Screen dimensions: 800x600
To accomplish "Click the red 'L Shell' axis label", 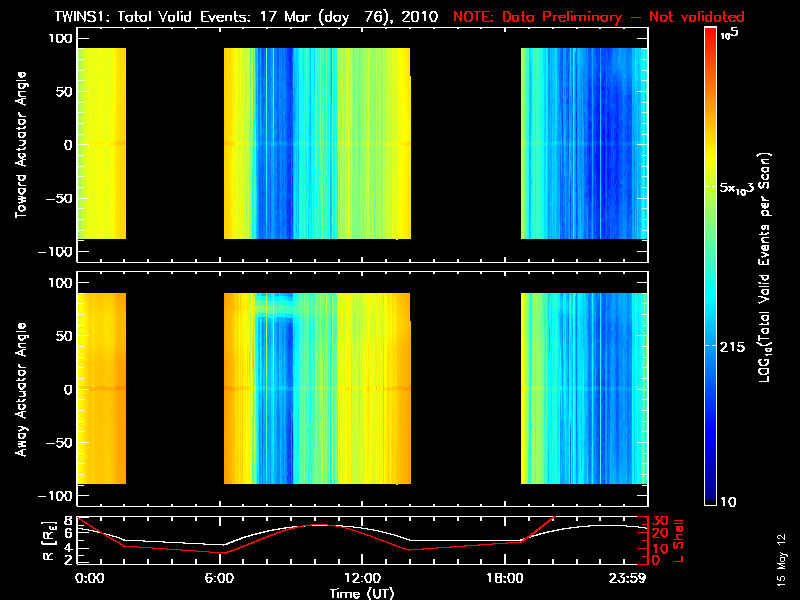I will 678,541.
